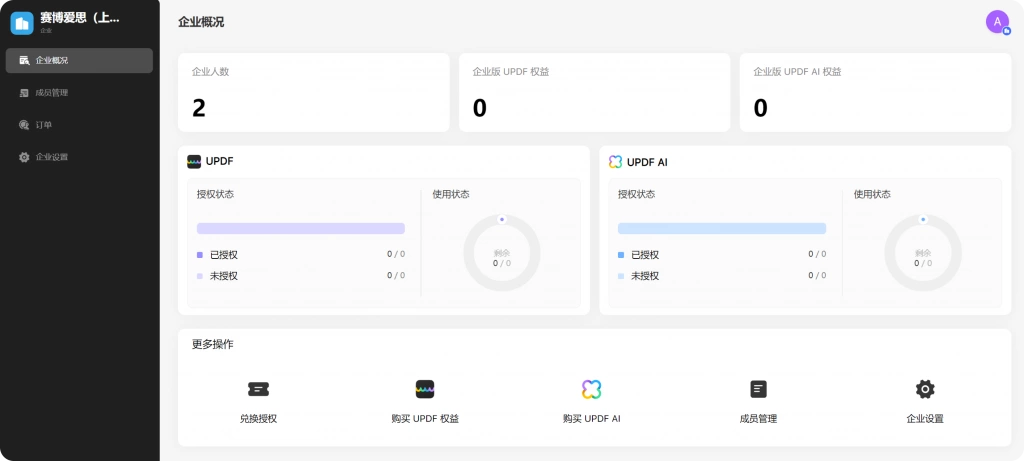This screenshot has width=1024, height=461.
Task: Click the gear icon beside sidebar 企业设置
Action: pyautogui.click(x=24, y=157)
